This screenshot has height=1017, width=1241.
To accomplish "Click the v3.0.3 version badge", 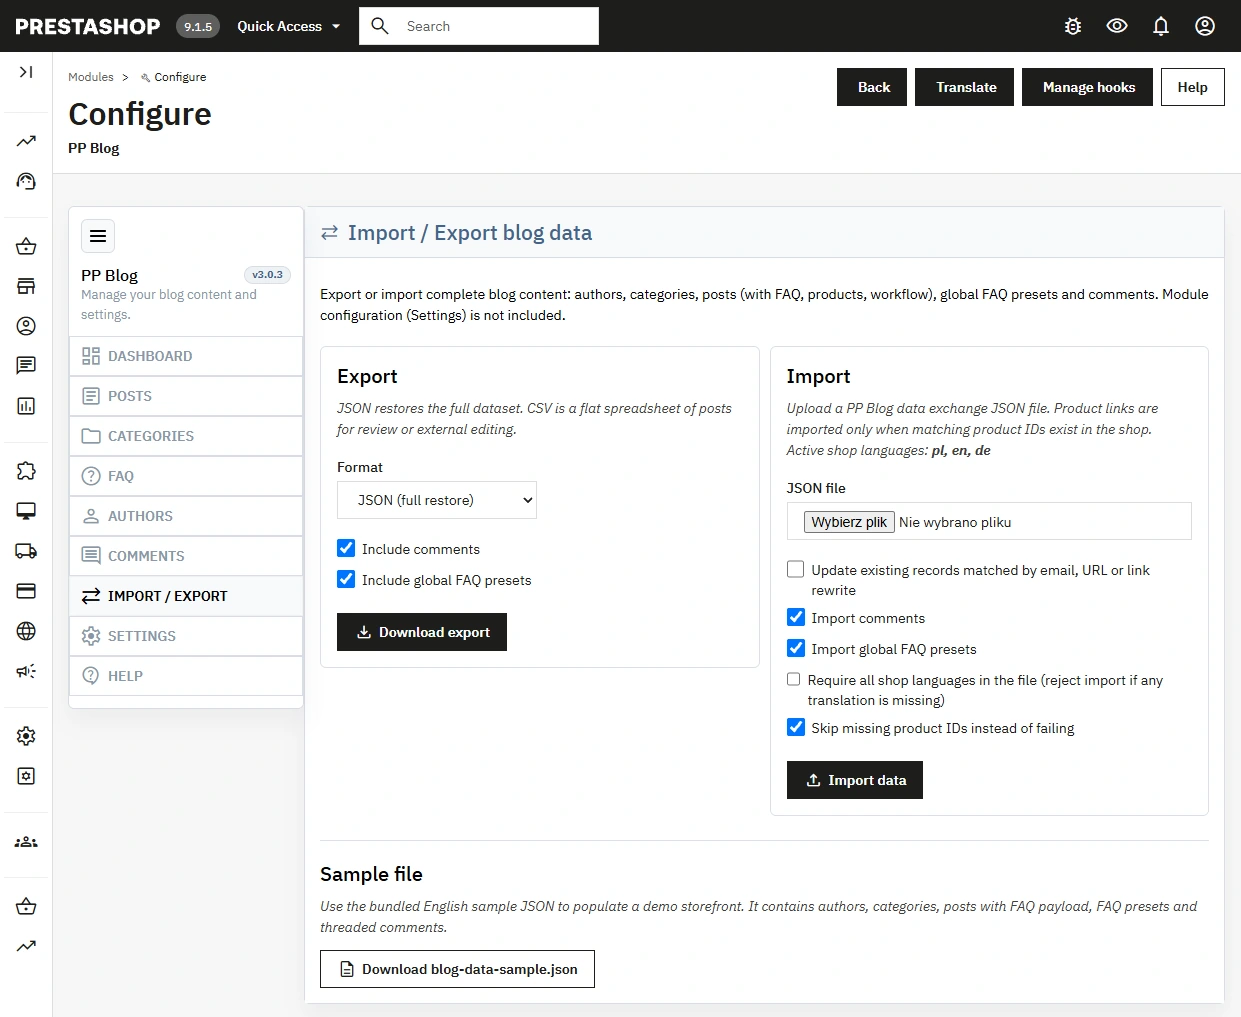I will point(267,275).
